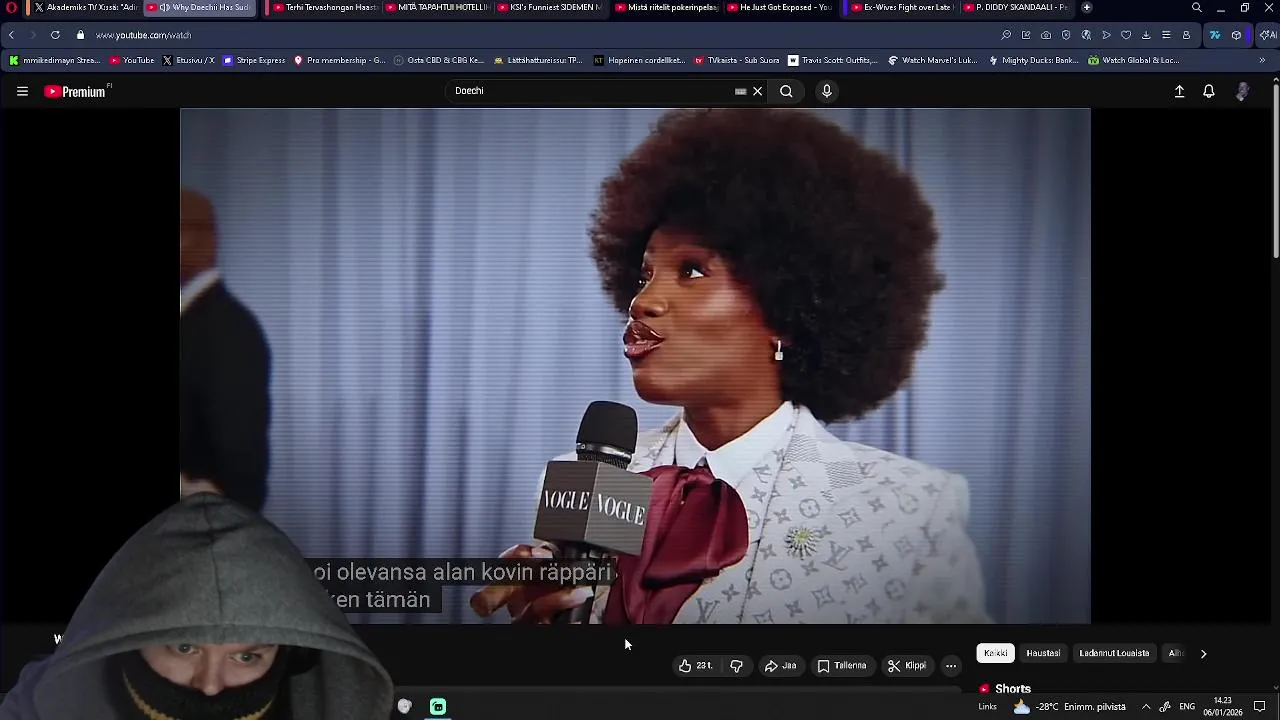Viewport: 1280px width, 720px height.
Task: Open the extensions cube icon
Action: coord(1236,35)
